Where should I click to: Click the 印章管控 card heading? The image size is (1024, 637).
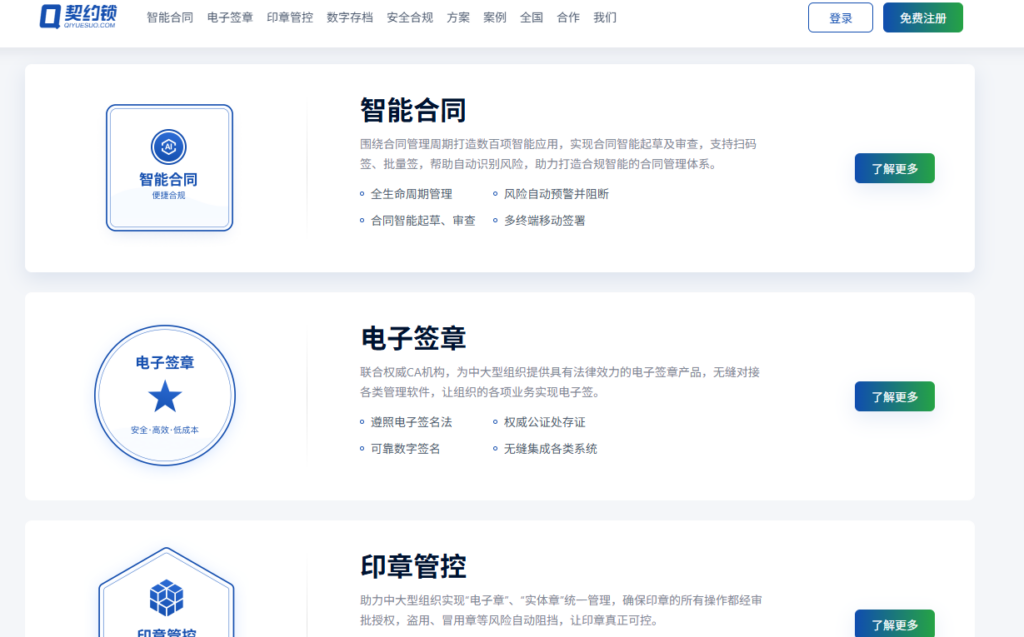(x=413, y=566)
